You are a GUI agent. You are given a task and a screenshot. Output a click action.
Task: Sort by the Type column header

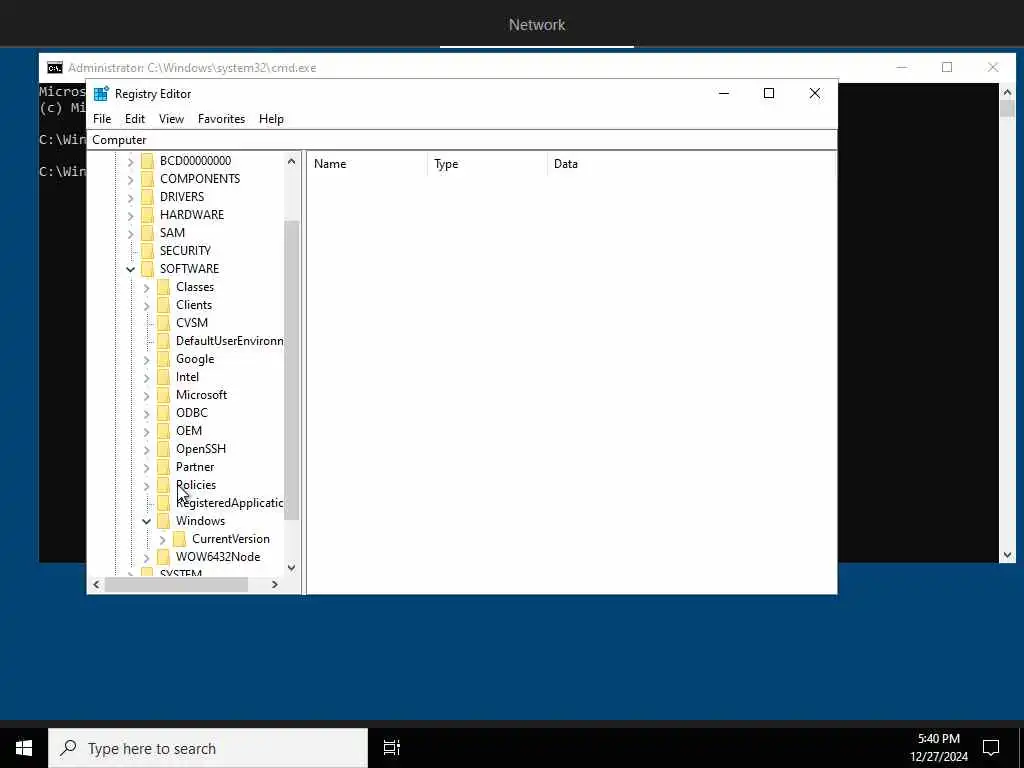[487, 164]
